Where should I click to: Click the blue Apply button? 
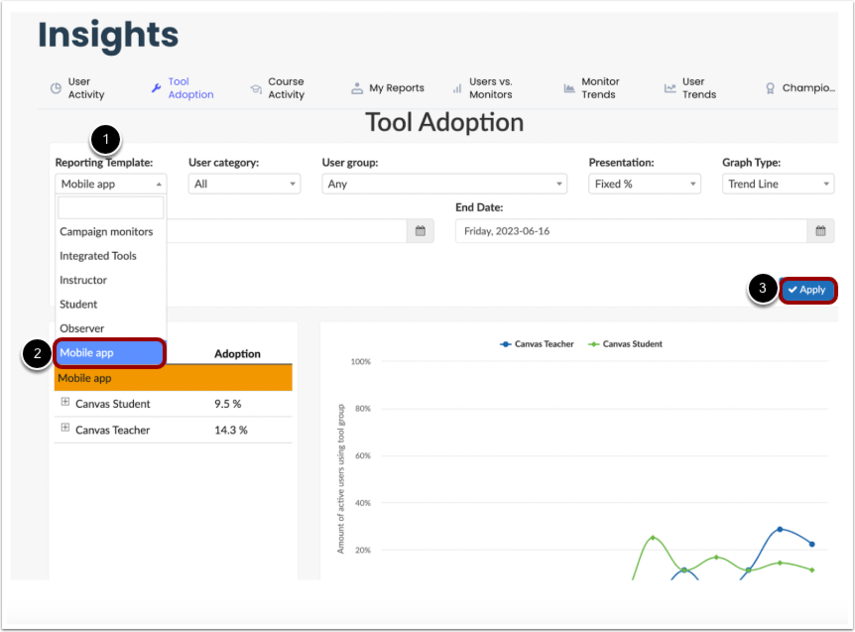807,290
